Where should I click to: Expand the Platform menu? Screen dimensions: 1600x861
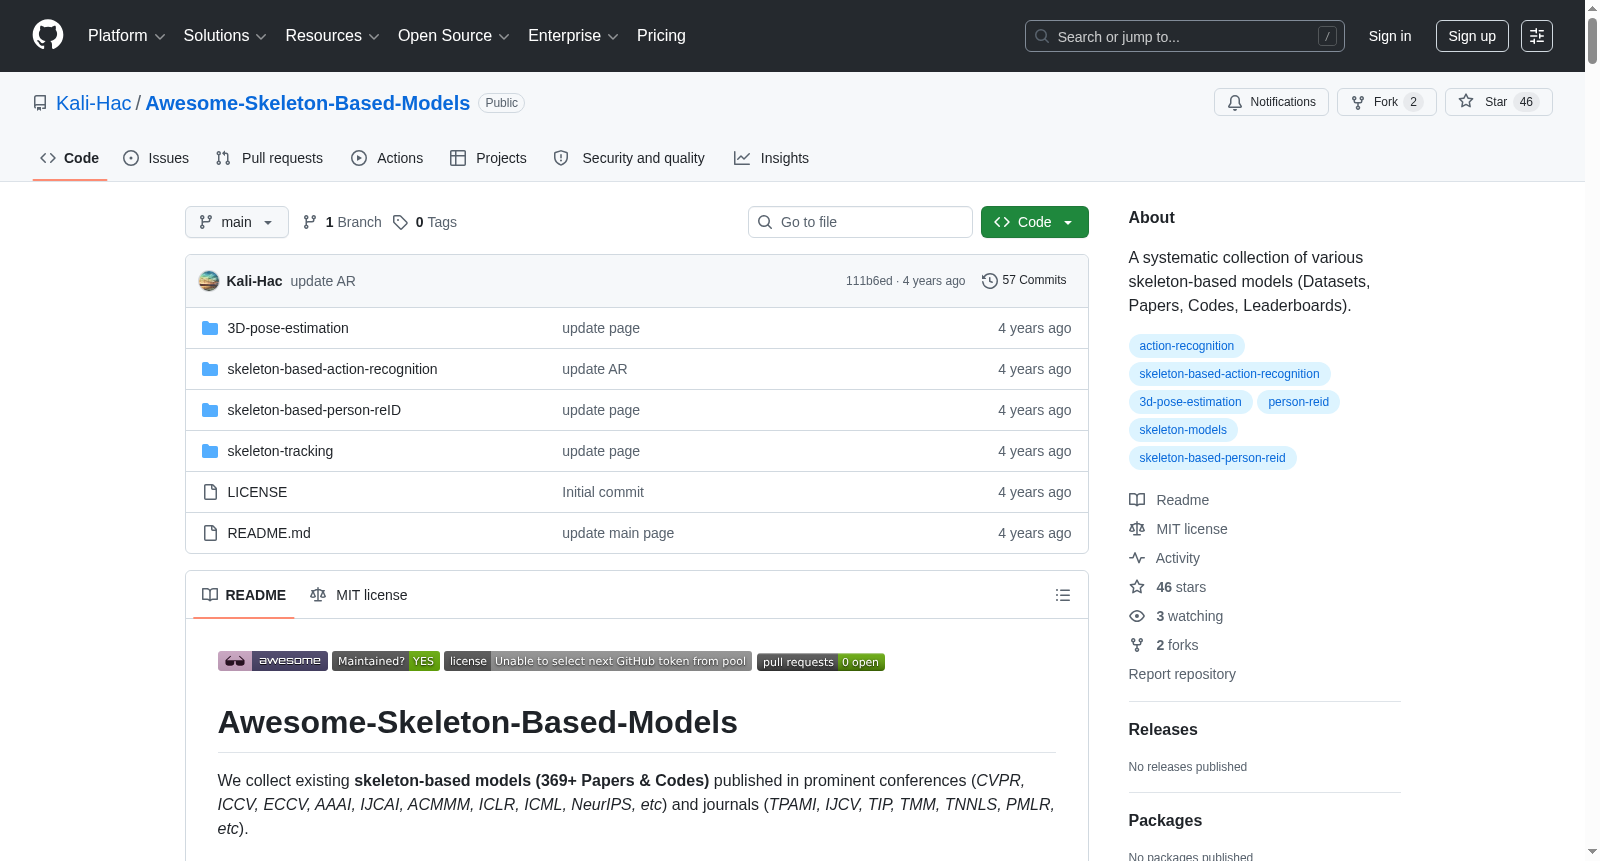[126, 36]
